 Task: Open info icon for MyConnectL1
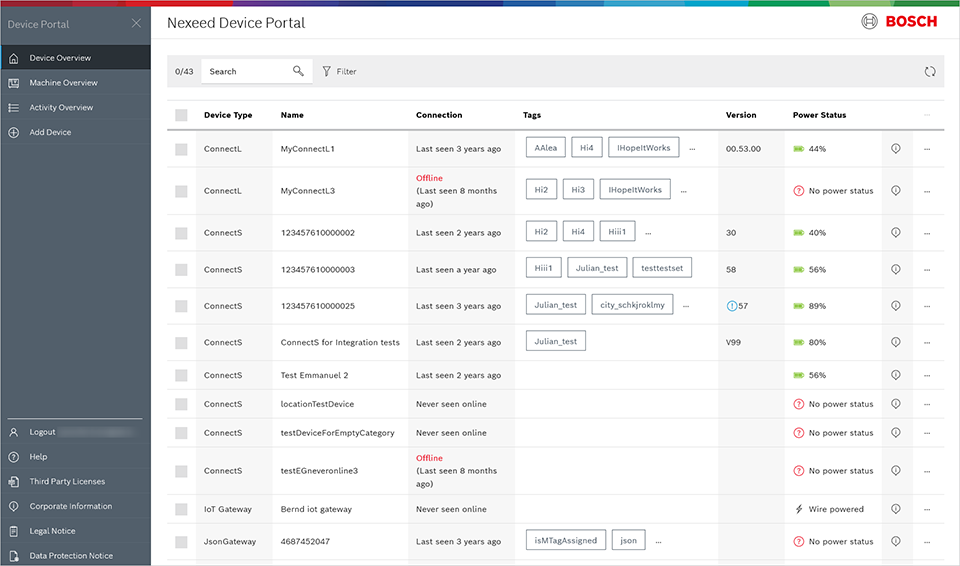pyautogui.click(x=896, y=148)
